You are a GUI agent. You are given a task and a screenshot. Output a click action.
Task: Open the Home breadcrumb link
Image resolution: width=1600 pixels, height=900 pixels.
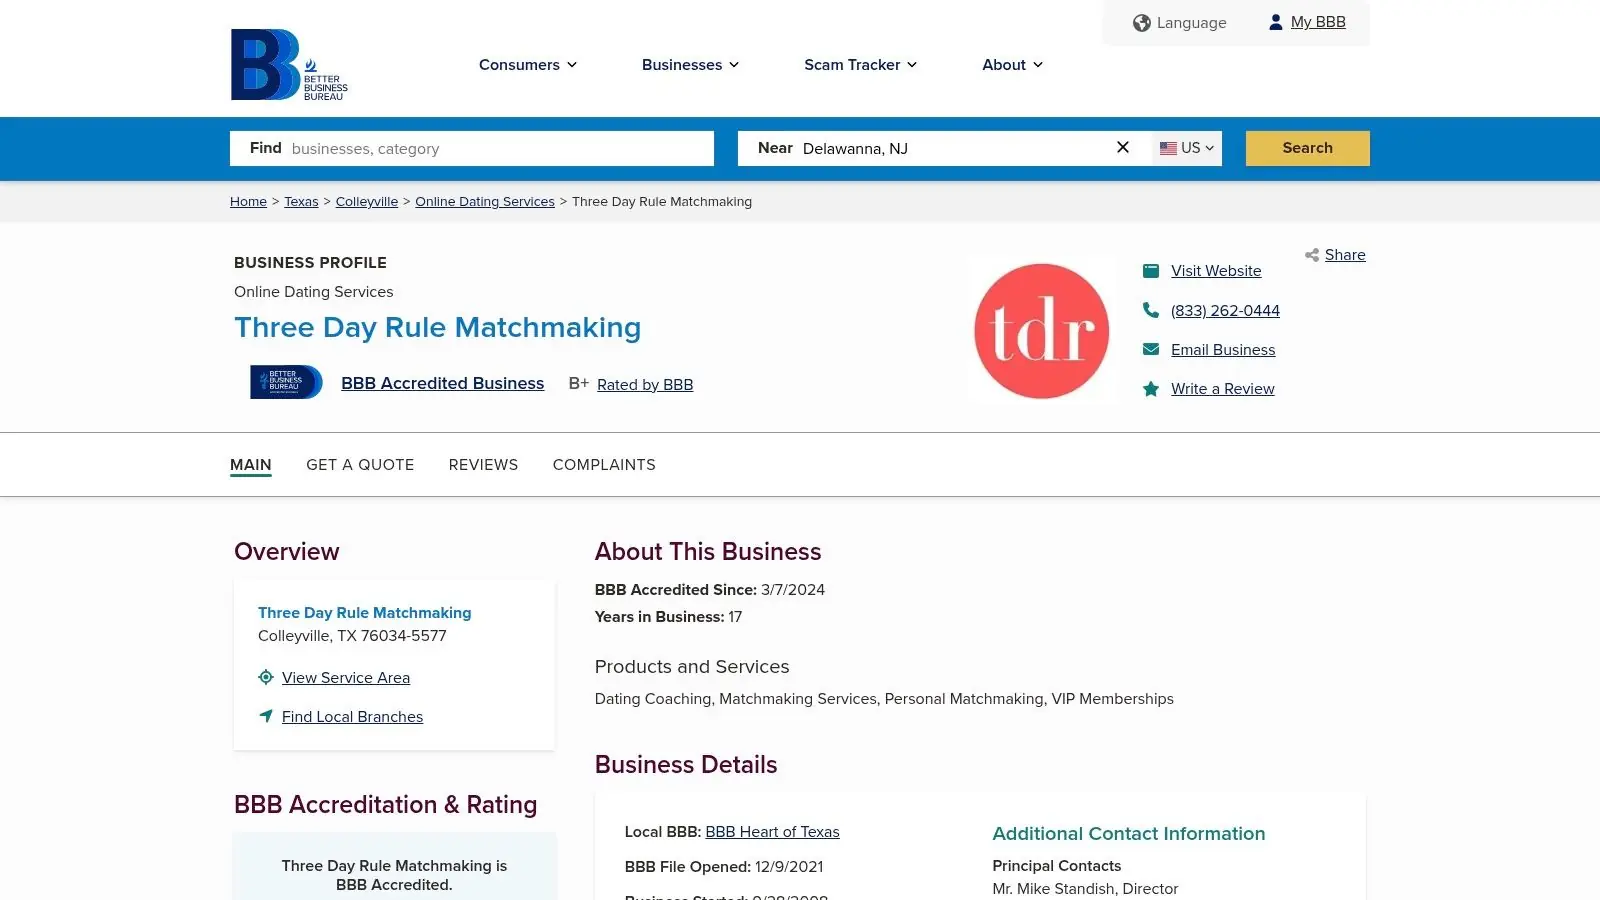point(248,202)
